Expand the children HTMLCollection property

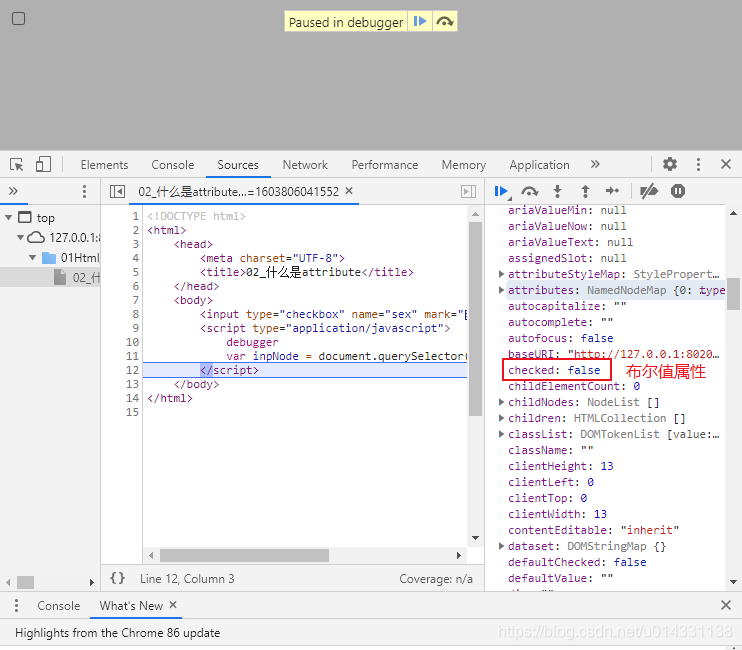click(x=501, y=418)
